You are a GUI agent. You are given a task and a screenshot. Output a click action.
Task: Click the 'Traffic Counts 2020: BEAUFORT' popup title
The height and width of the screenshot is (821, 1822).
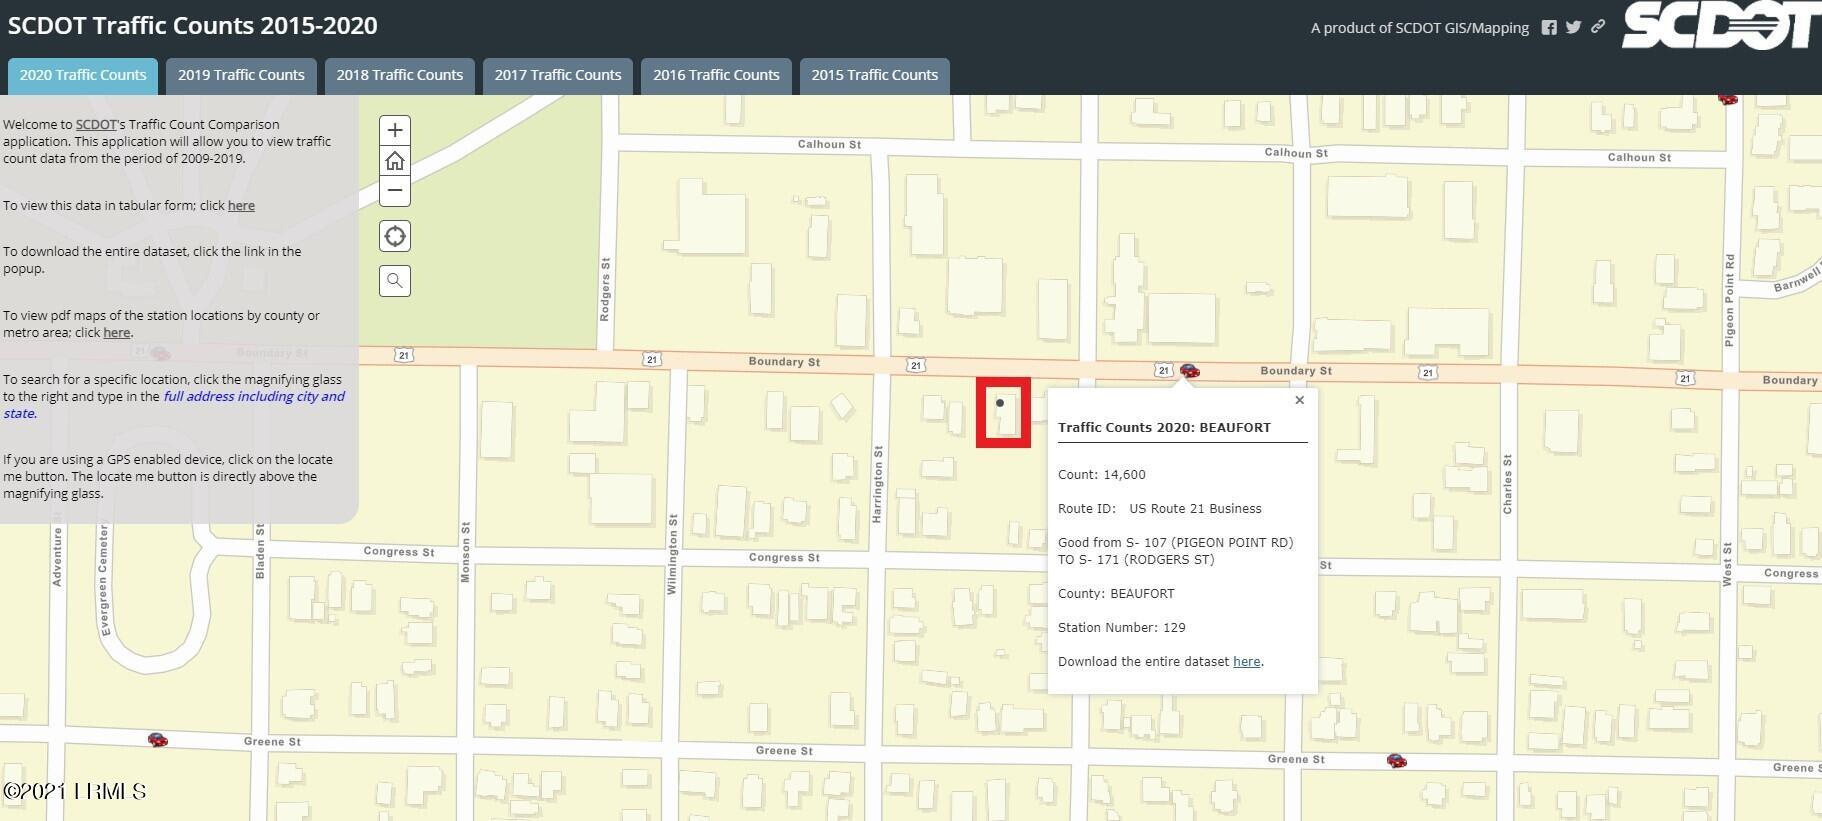pos(1164,428)
